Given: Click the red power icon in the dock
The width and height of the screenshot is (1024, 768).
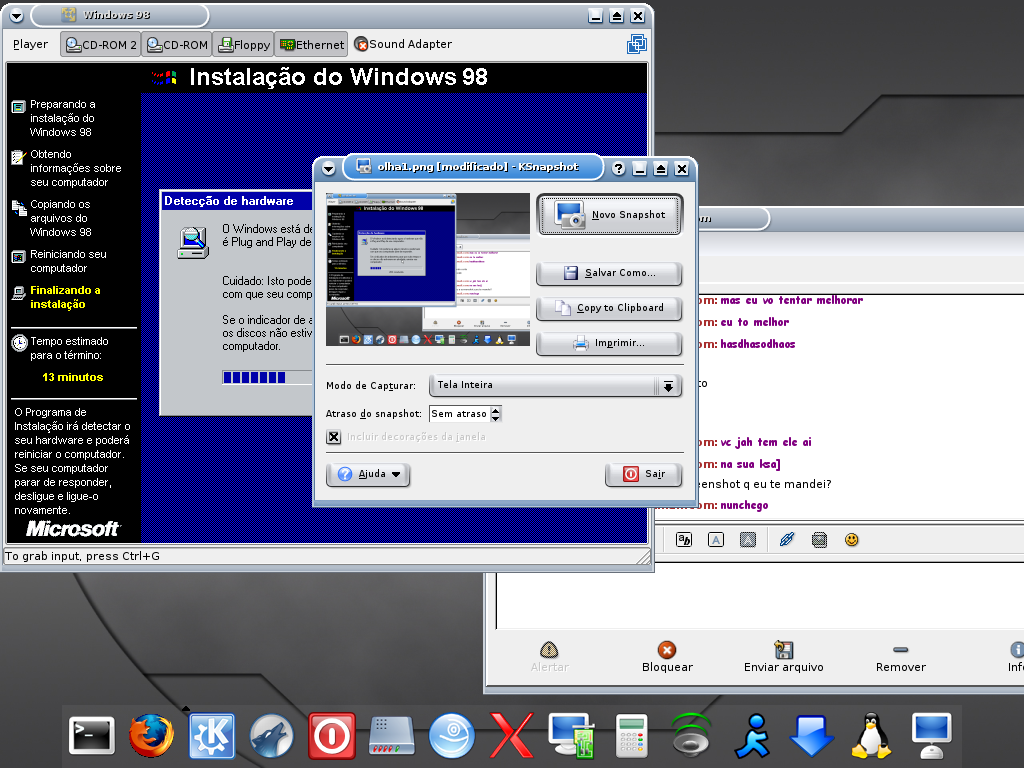Looking at the screenshot, I should click(x=332, y=735).
